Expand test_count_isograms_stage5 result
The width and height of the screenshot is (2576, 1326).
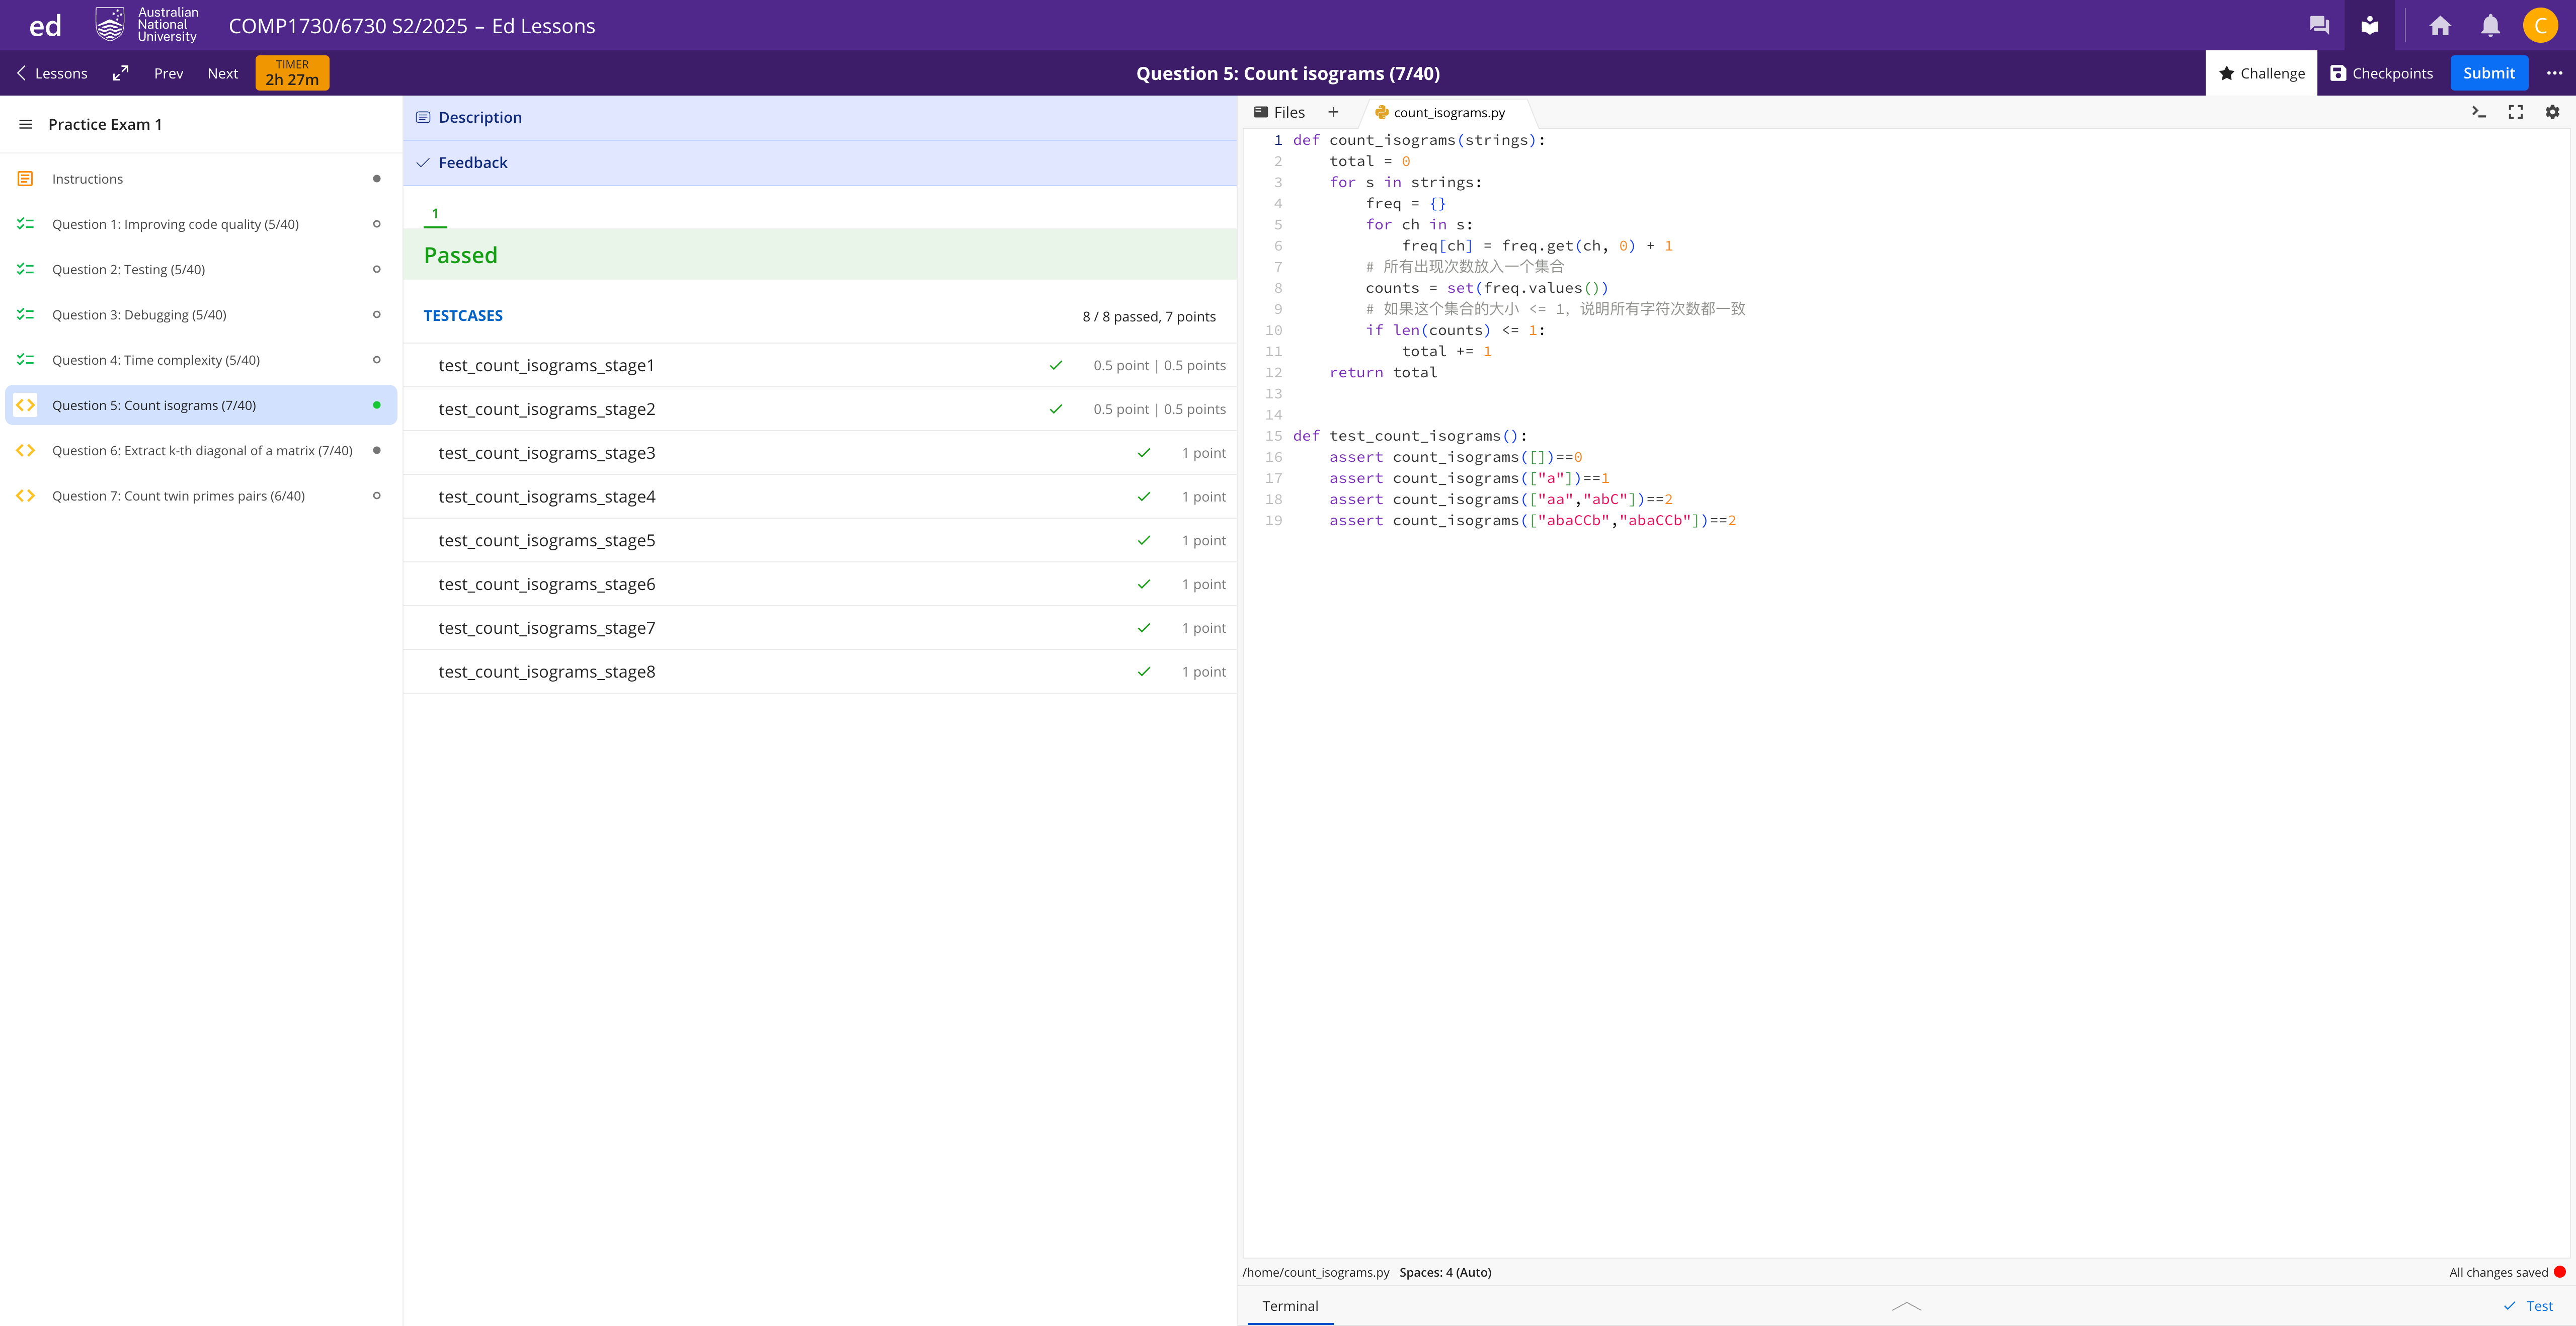pos(820,540)
